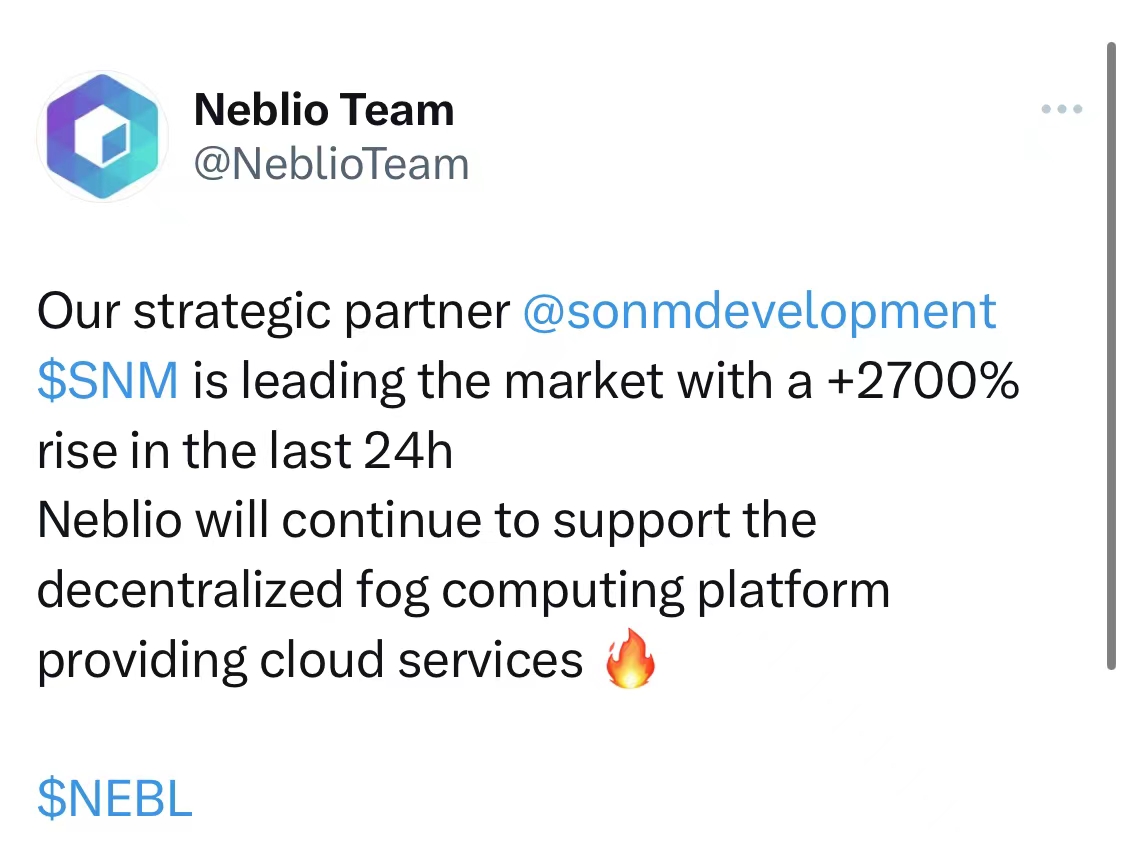1125x860 pixels.
Task: Click the fire emoji in the tweet
Action: tap(633, 661)
